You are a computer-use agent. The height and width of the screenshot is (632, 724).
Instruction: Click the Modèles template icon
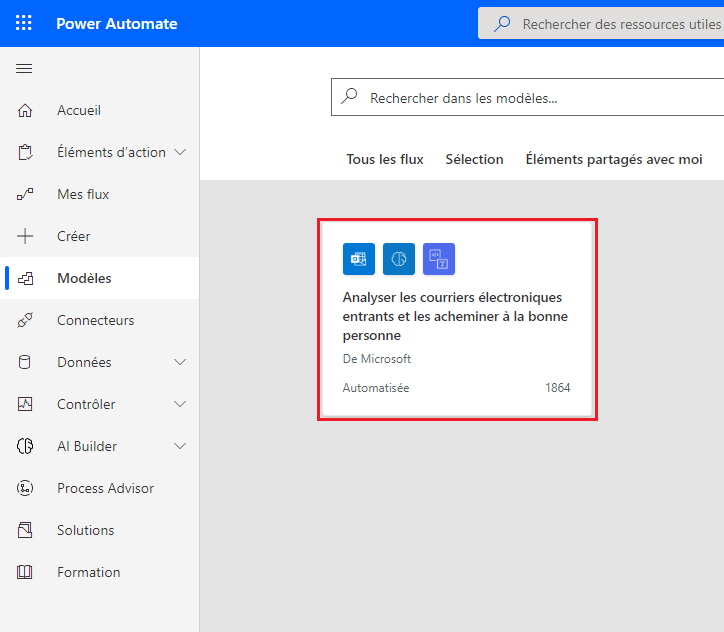[25, 278]
